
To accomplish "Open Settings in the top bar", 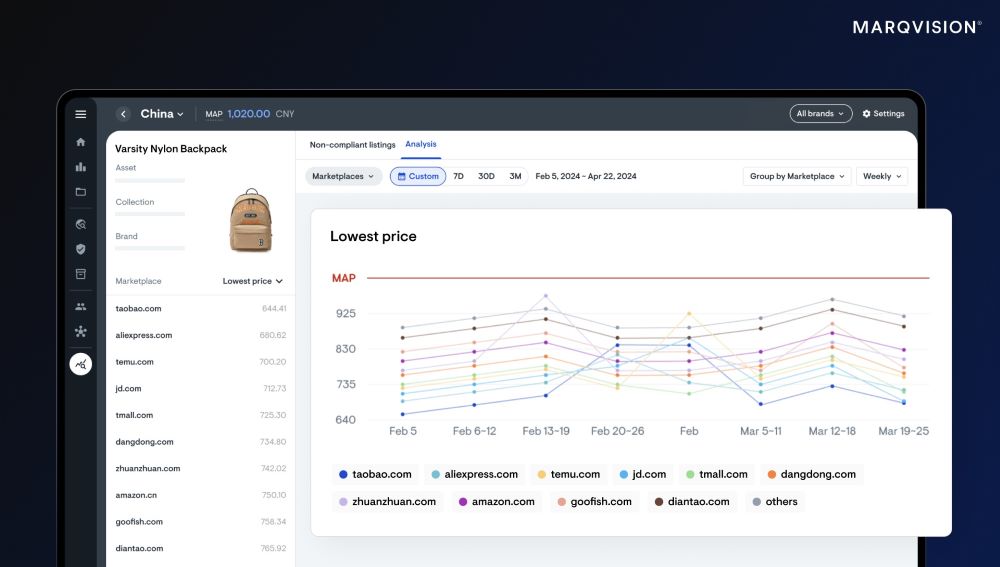I will coord(883,114).
